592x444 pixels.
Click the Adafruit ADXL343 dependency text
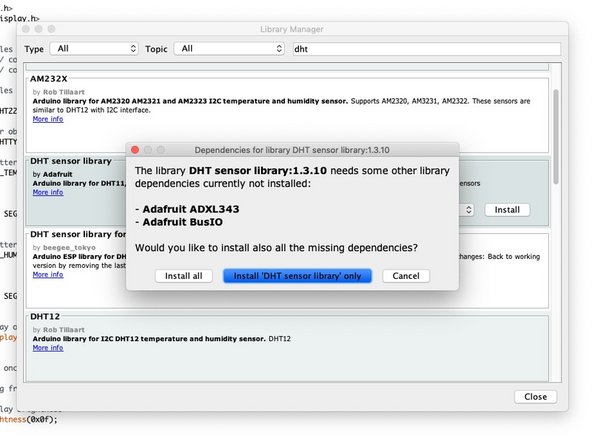(x=191, y=209)
